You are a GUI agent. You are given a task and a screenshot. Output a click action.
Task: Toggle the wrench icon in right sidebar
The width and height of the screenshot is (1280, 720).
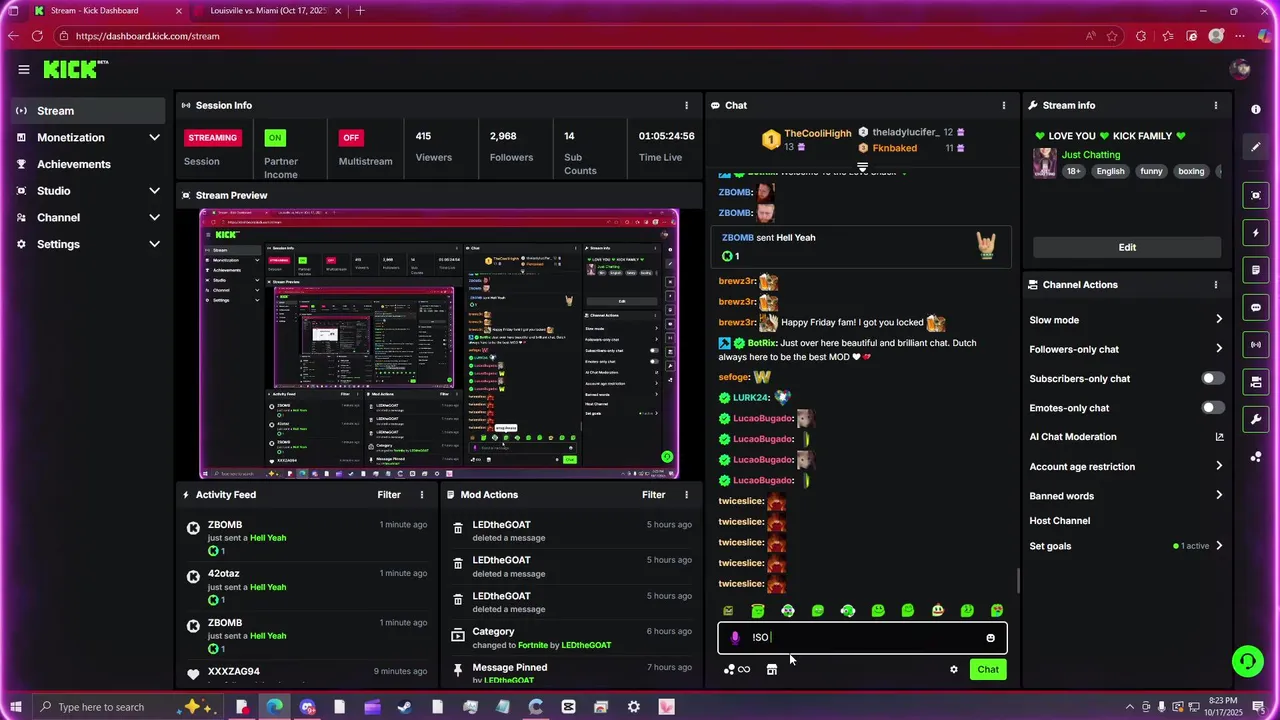point(1256,419)
